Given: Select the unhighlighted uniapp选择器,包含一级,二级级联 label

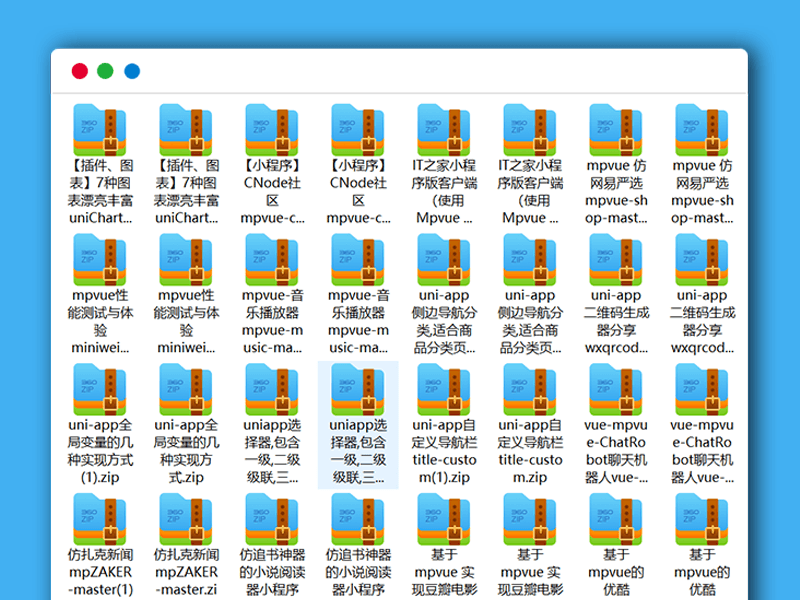Looking at the screenshot, I should 272,451.
